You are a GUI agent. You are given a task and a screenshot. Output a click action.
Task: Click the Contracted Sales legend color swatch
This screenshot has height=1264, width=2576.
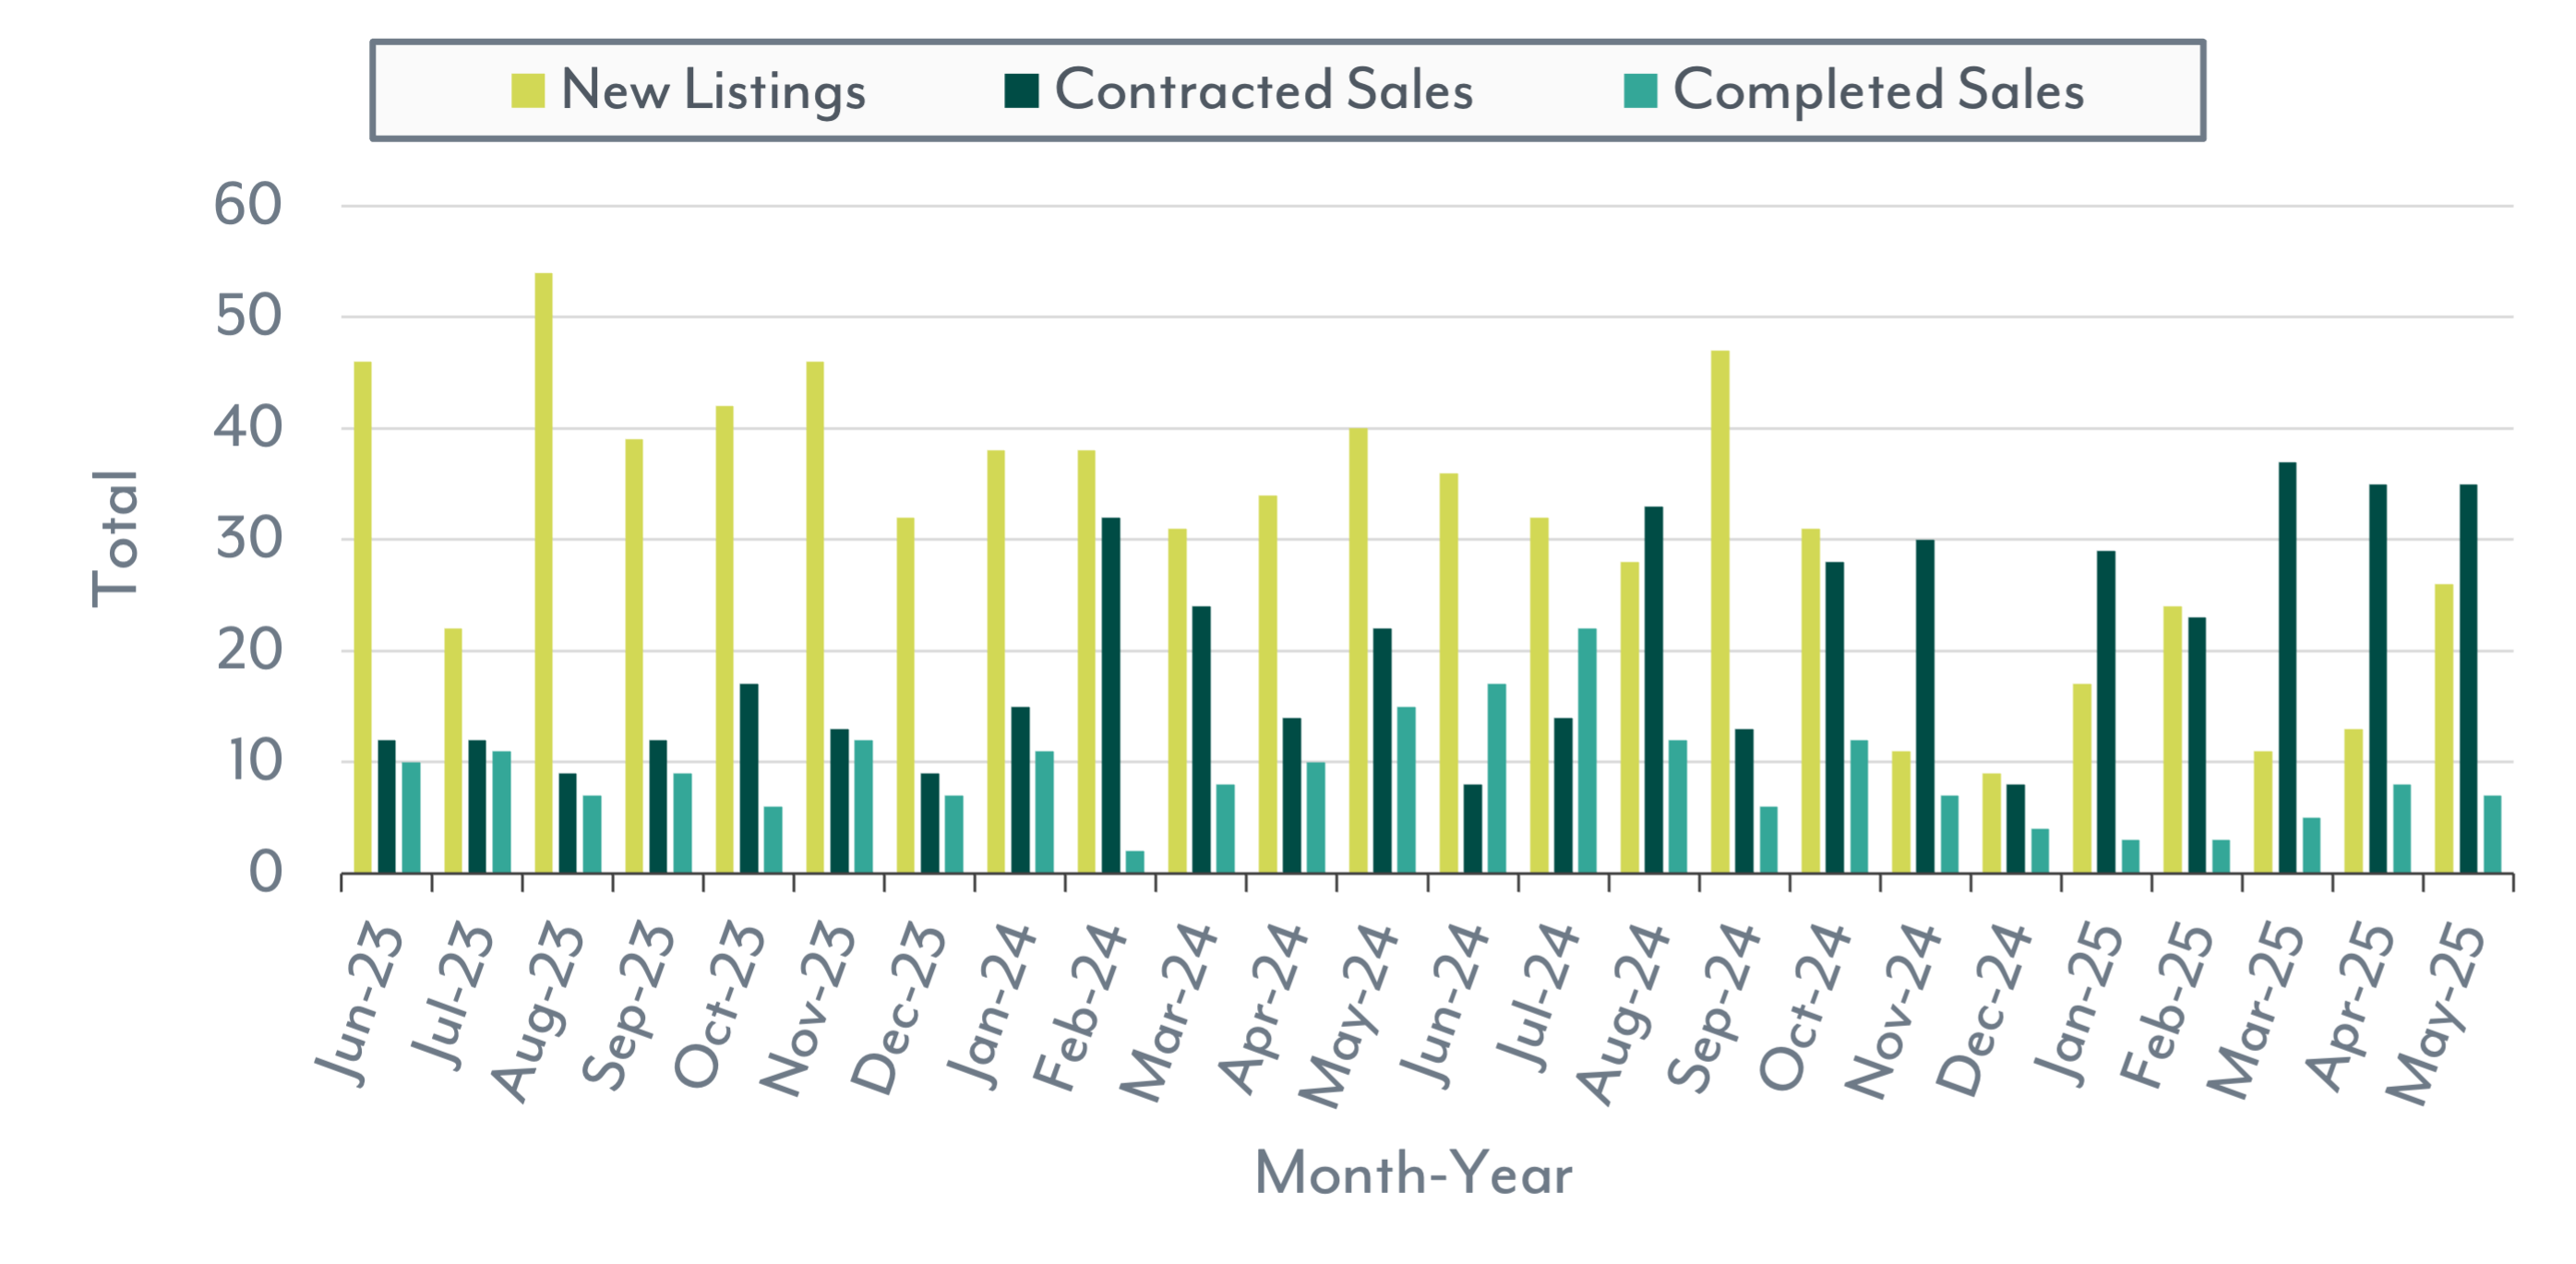point(1021,90)
